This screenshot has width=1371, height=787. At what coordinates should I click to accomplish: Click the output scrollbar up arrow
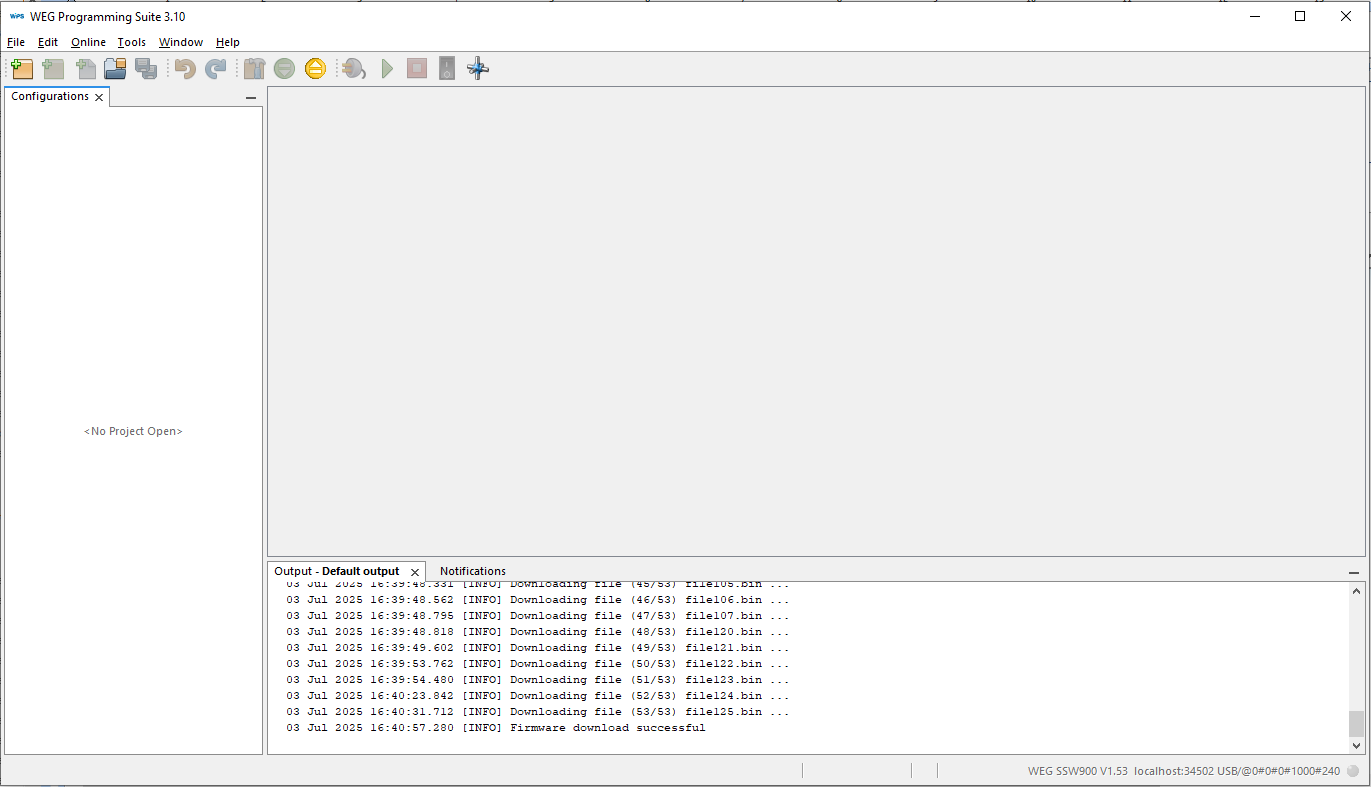click(x=1356, y=592)
